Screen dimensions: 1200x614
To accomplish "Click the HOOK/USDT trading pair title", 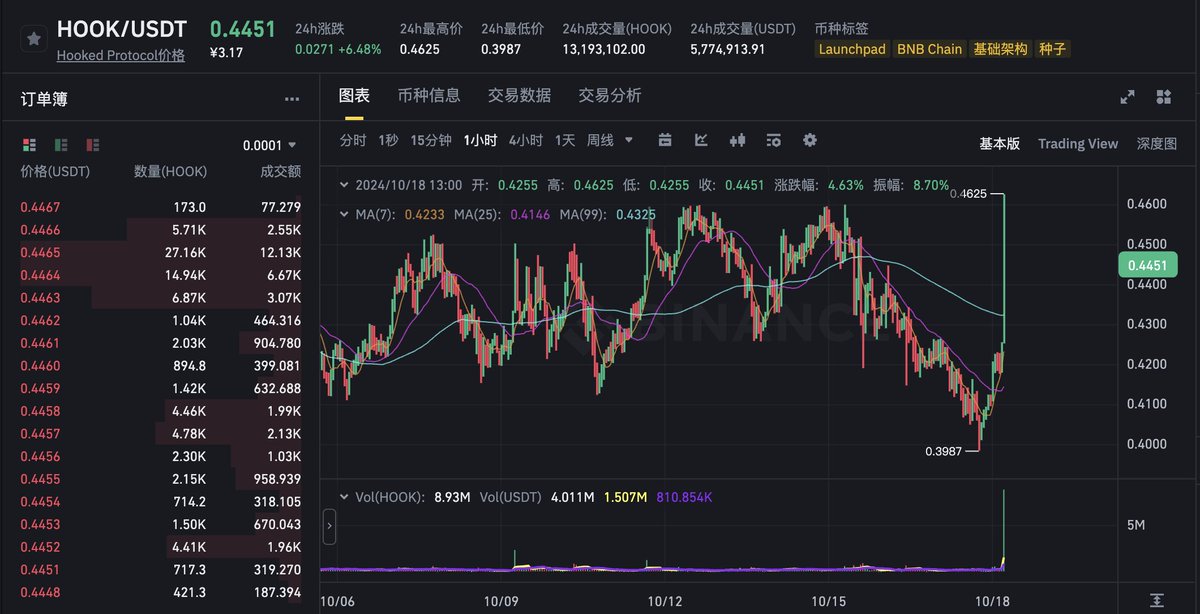I will 122,29.
